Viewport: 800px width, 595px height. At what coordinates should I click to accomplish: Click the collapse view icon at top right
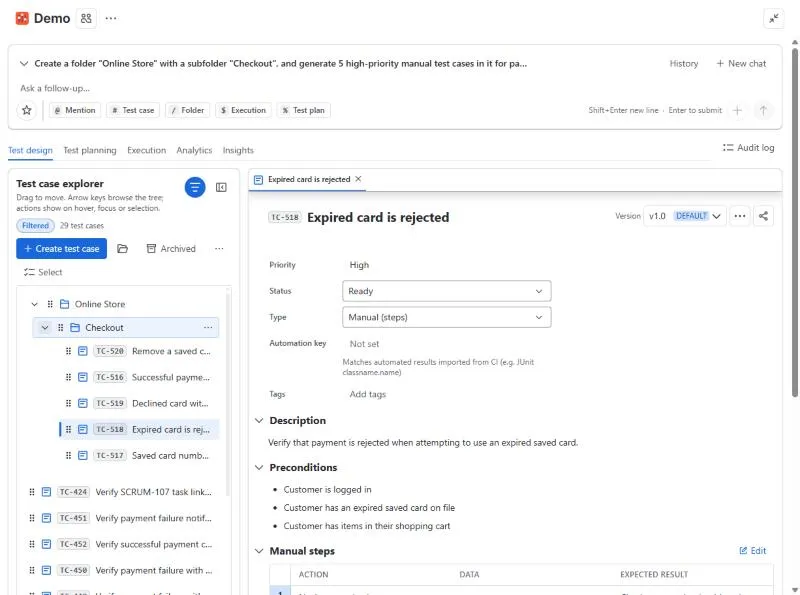(773, 19)
